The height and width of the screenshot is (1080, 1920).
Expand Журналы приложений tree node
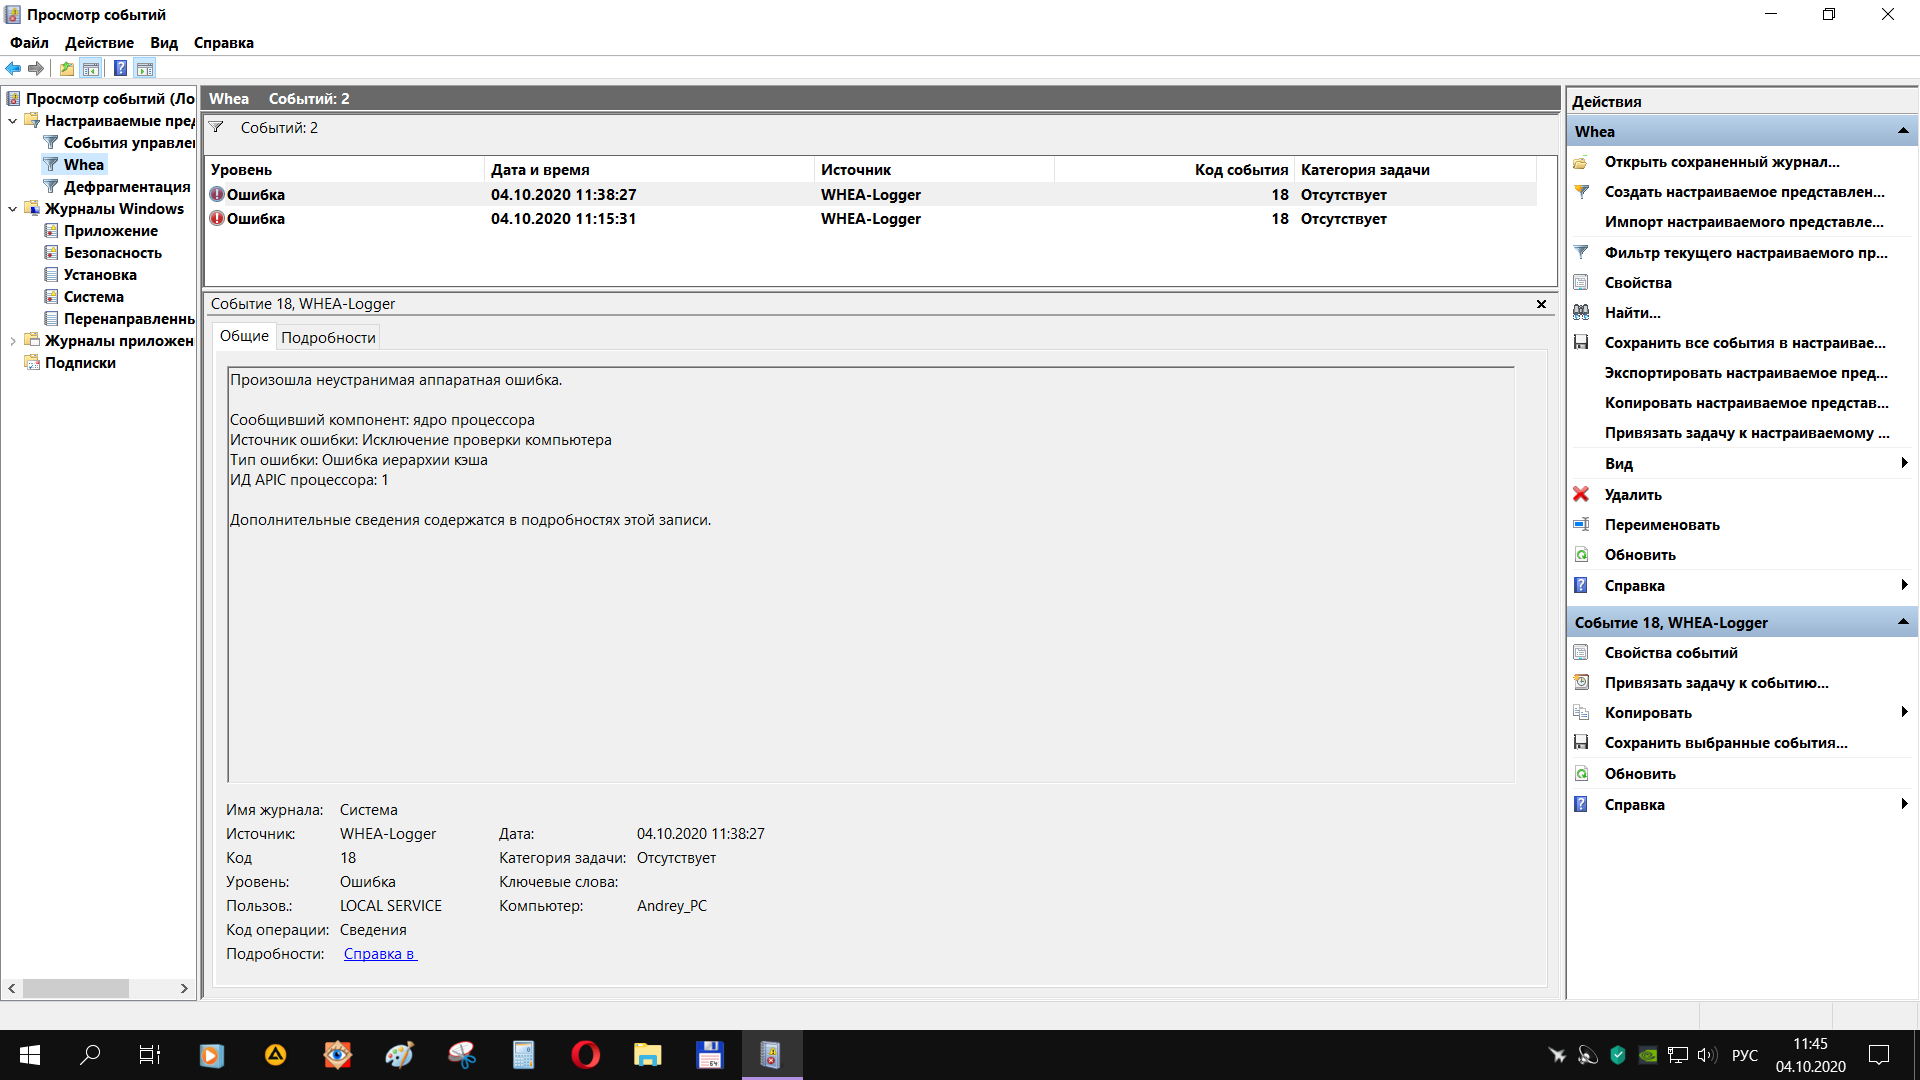pos(12,341)
